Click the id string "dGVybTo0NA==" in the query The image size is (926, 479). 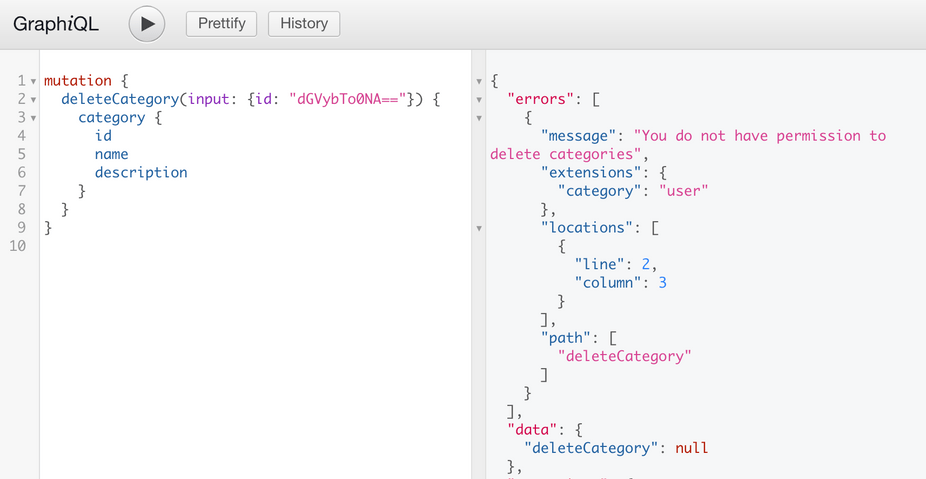pos(347,99)
